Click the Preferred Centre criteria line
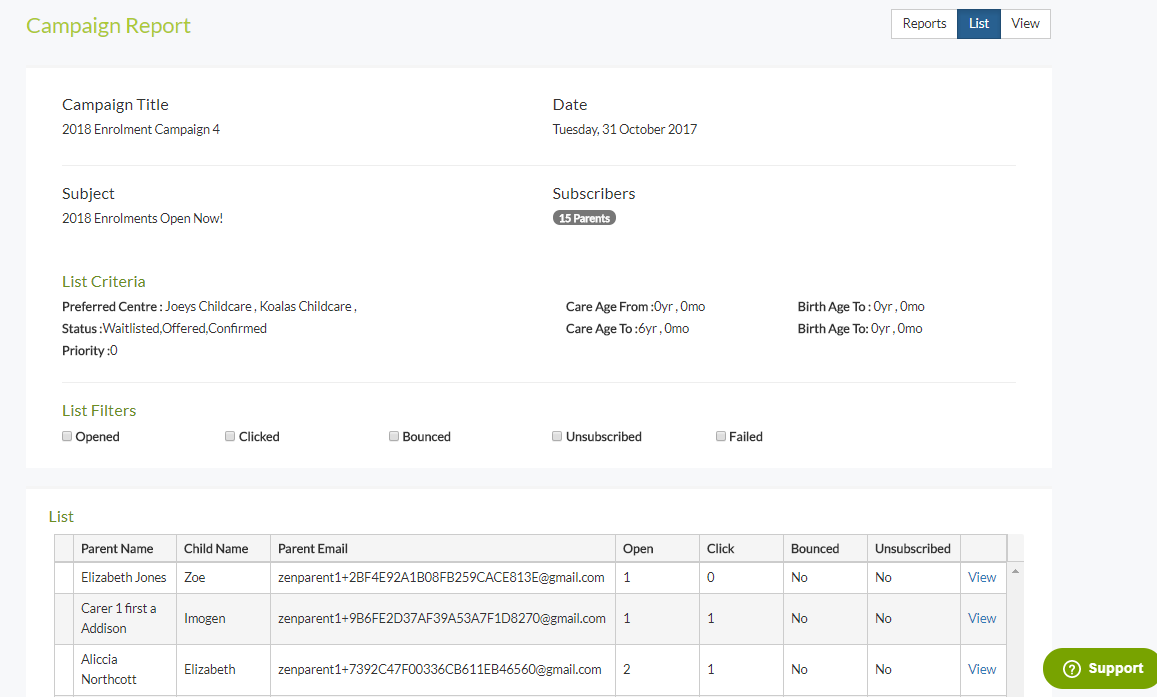1157x697 pixels. coord(210,306)
